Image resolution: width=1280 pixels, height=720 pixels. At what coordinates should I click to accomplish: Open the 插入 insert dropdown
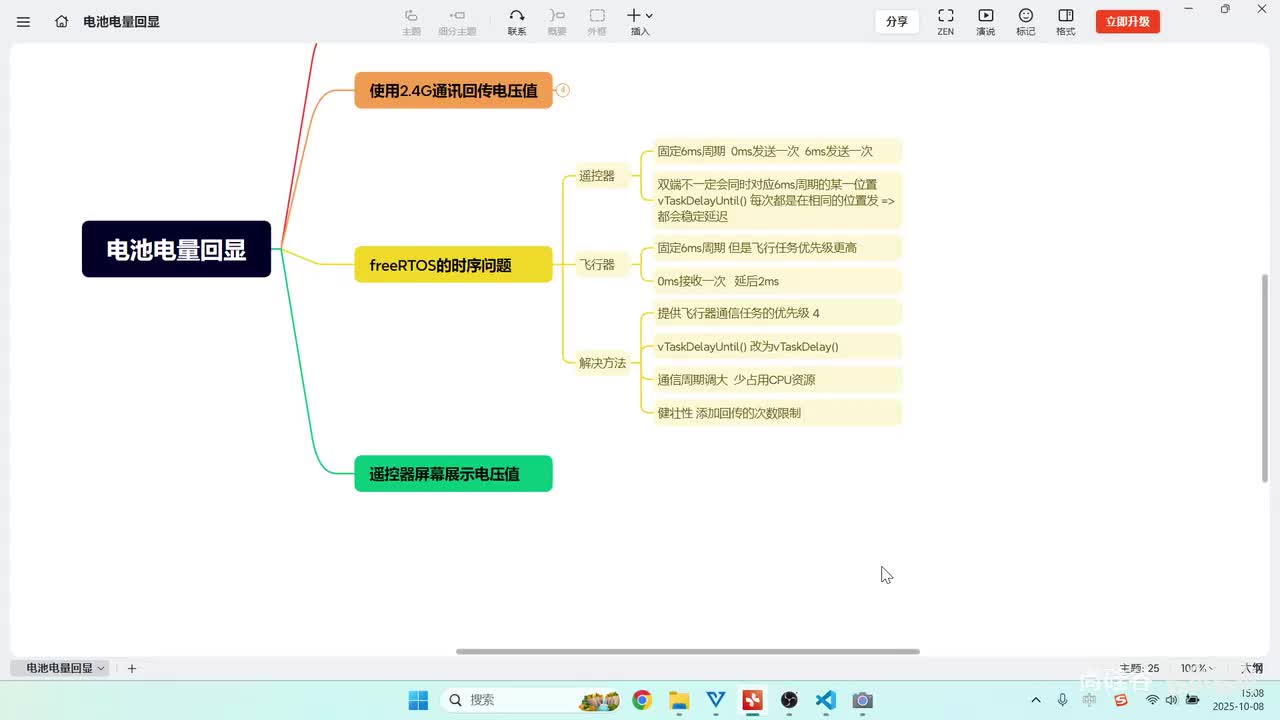click(640, 22)
